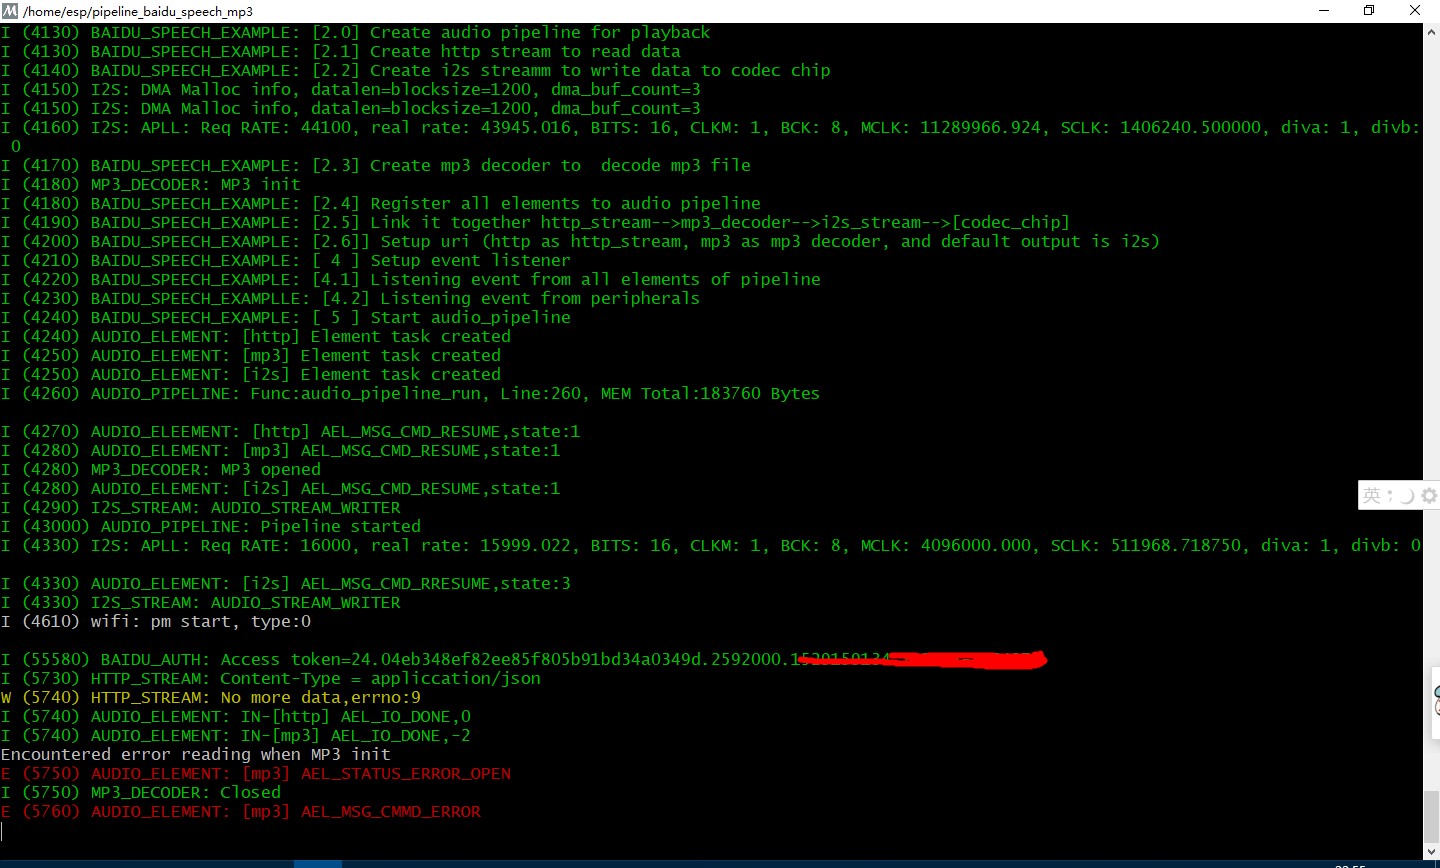Image resolution: width=1440 pixels, height=868 pixels.
Task: Click 'MEM Total:183760 Bytes' line
Action: tap(410, 393)
